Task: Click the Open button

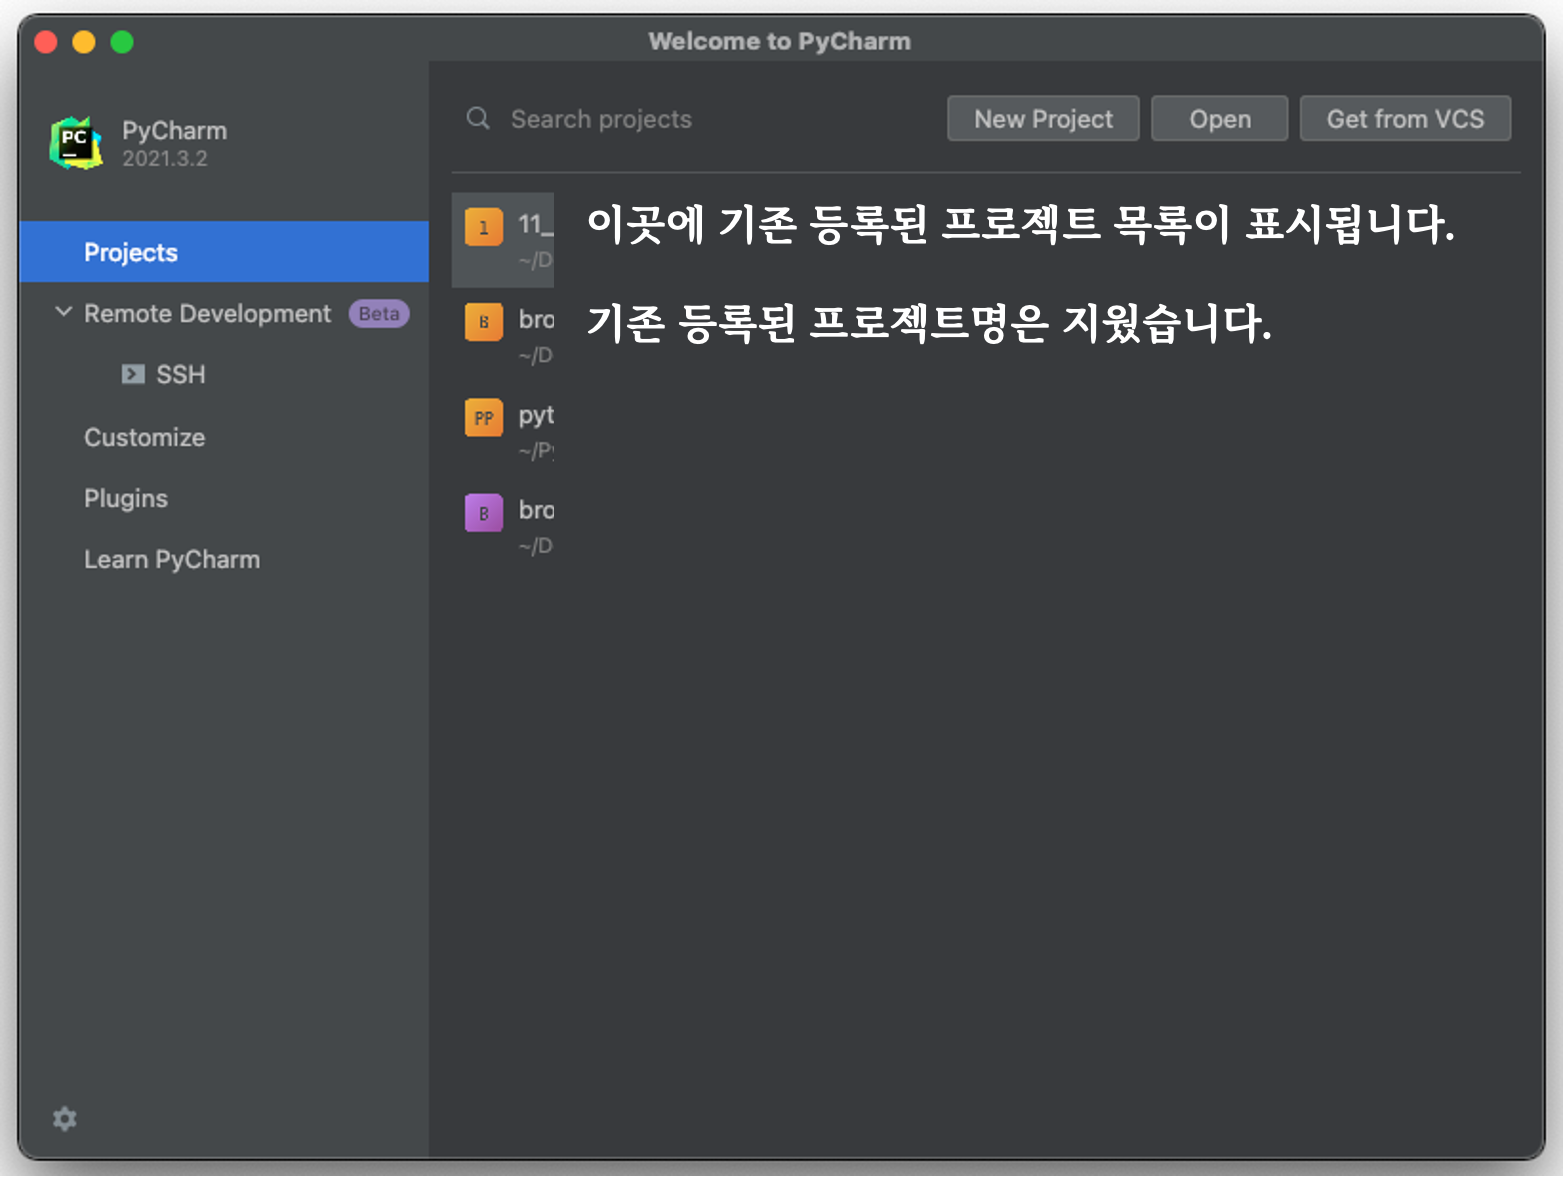Action: point(1220,119)
